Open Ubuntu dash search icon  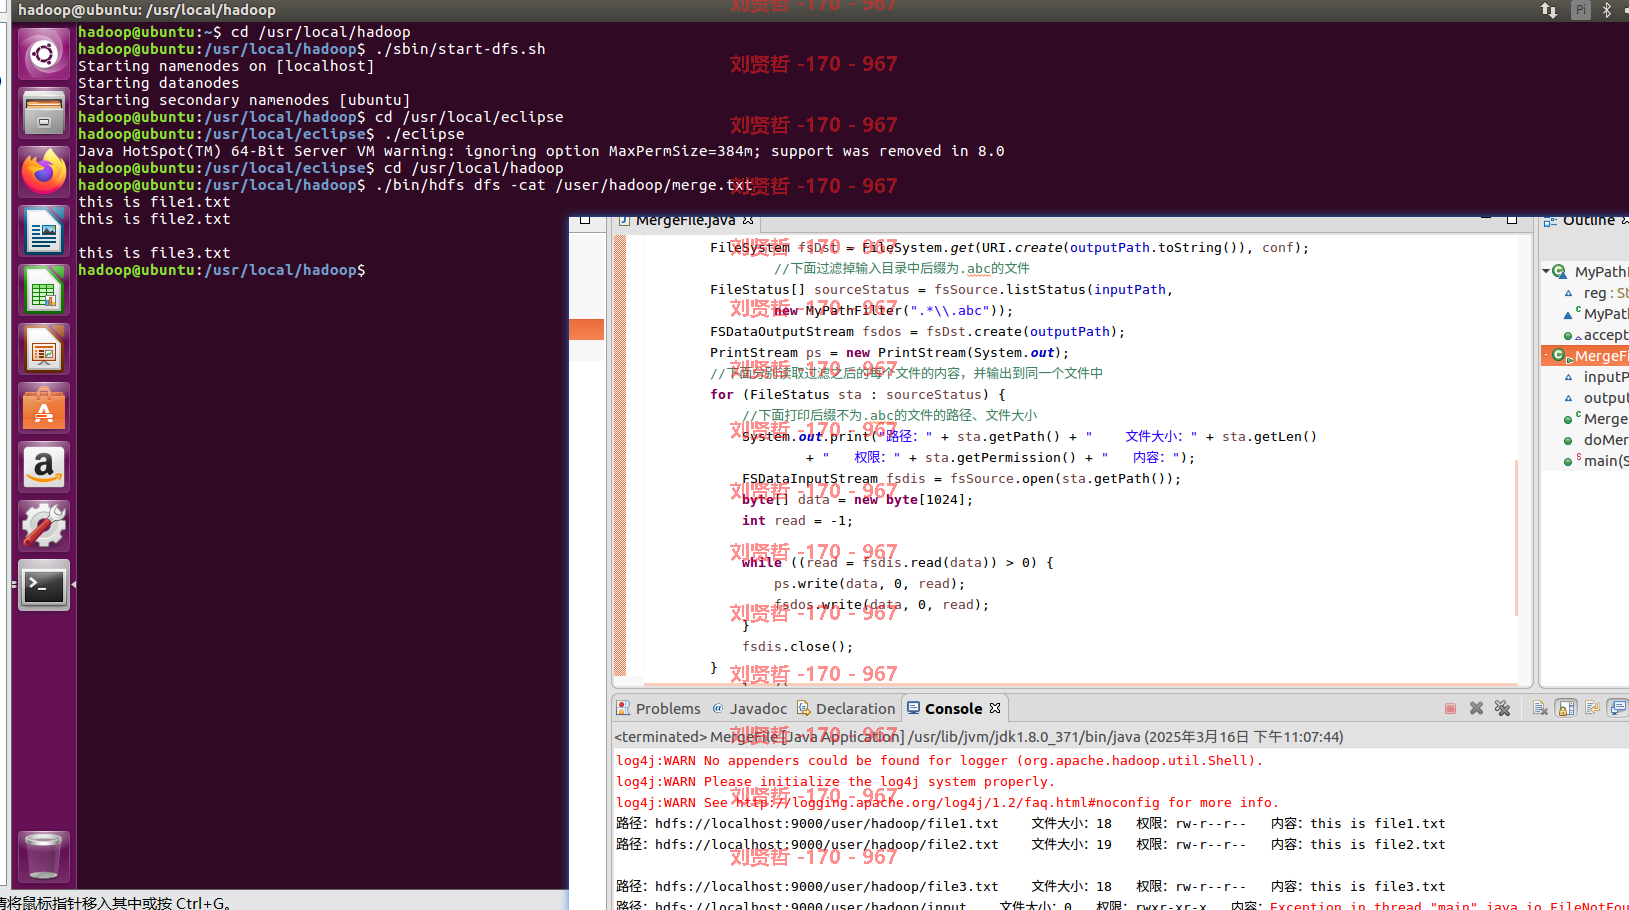tap(44, 54)
